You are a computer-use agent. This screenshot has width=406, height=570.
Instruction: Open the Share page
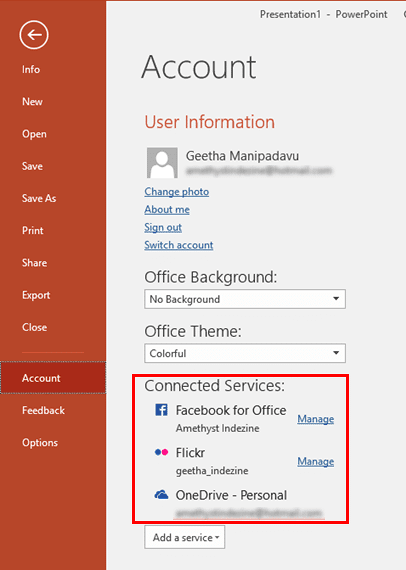tap(35, 263)
